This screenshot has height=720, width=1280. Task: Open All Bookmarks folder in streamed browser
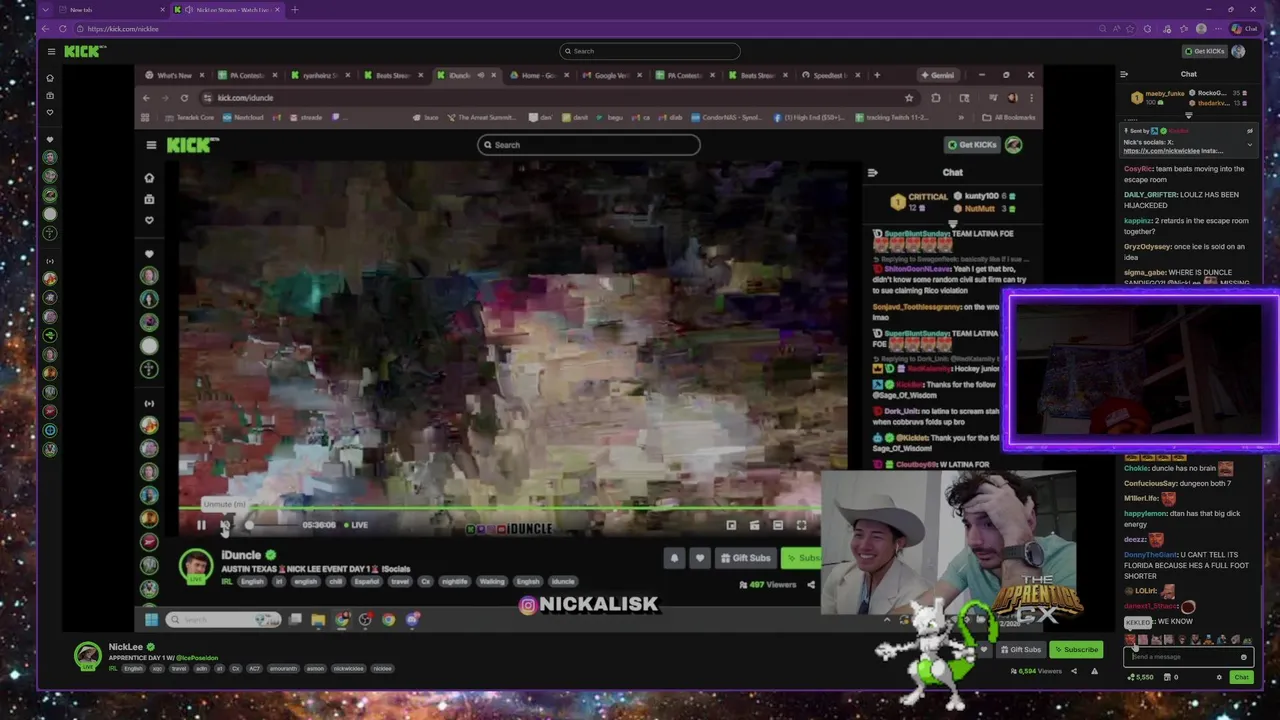pos(1009,117)
